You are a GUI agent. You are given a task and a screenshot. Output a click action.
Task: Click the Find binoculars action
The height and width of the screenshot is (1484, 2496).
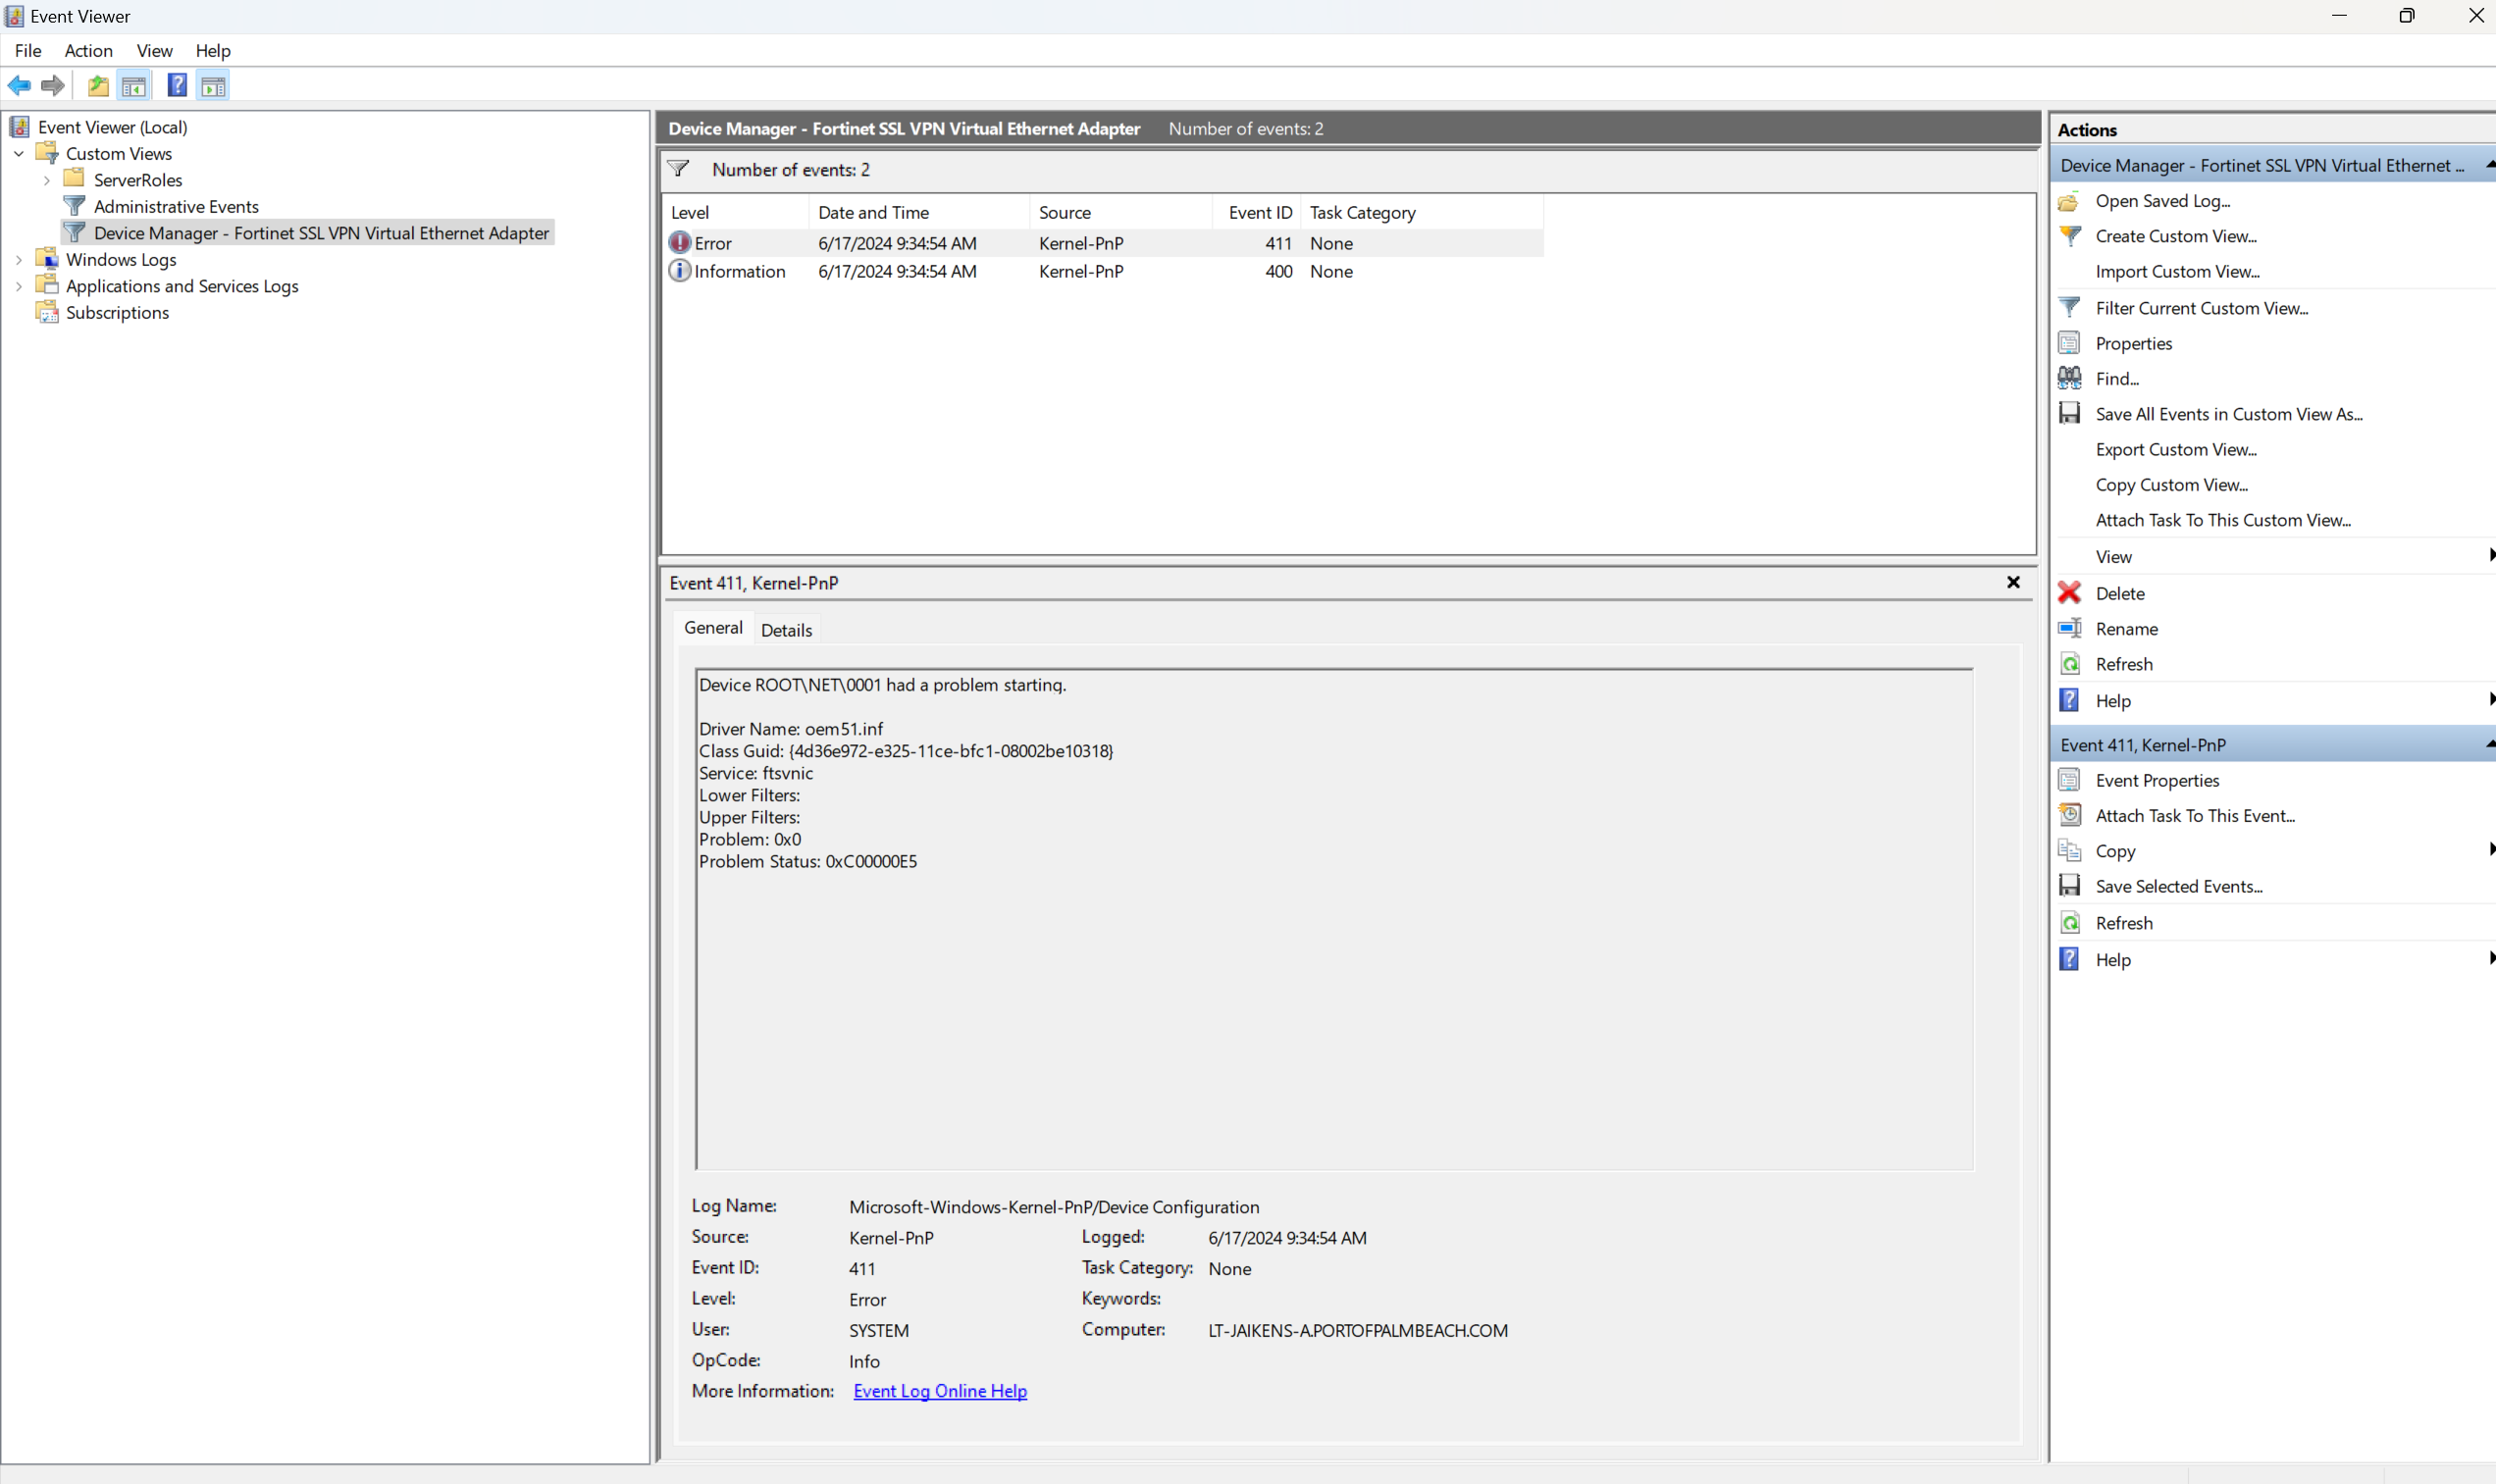[x=2116, y=379]
